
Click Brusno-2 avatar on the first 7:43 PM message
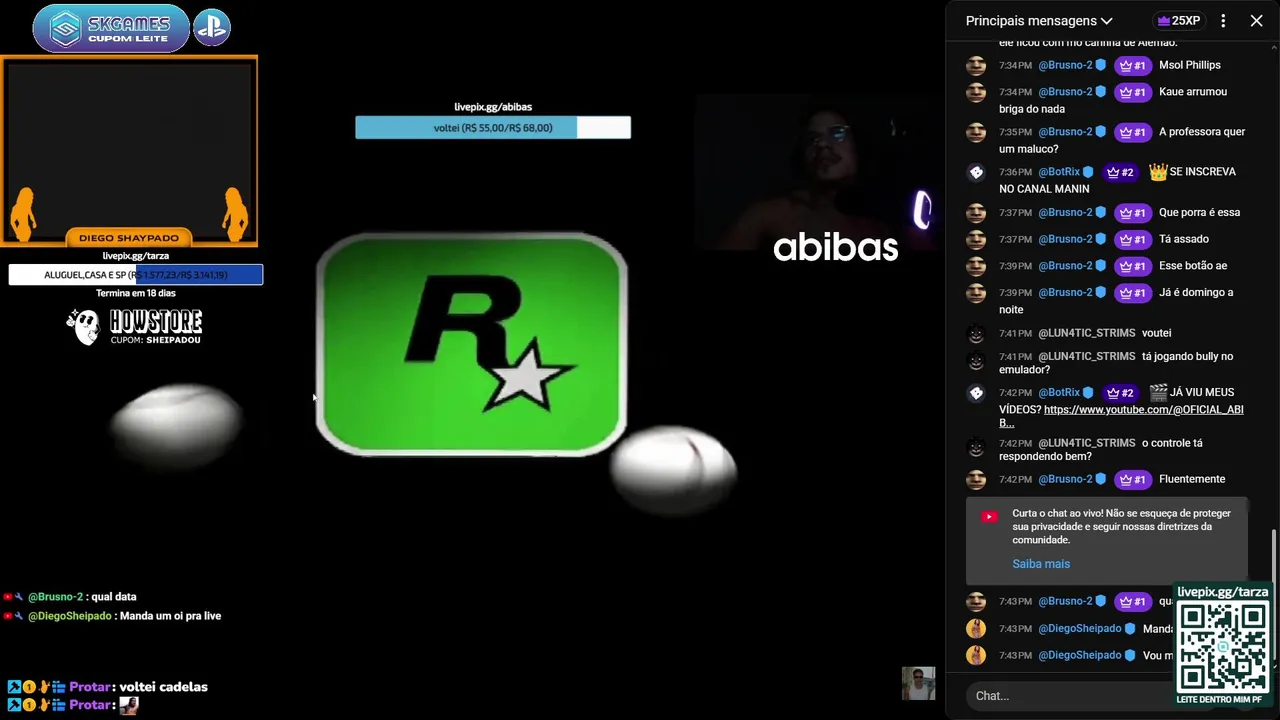(976, 602)
